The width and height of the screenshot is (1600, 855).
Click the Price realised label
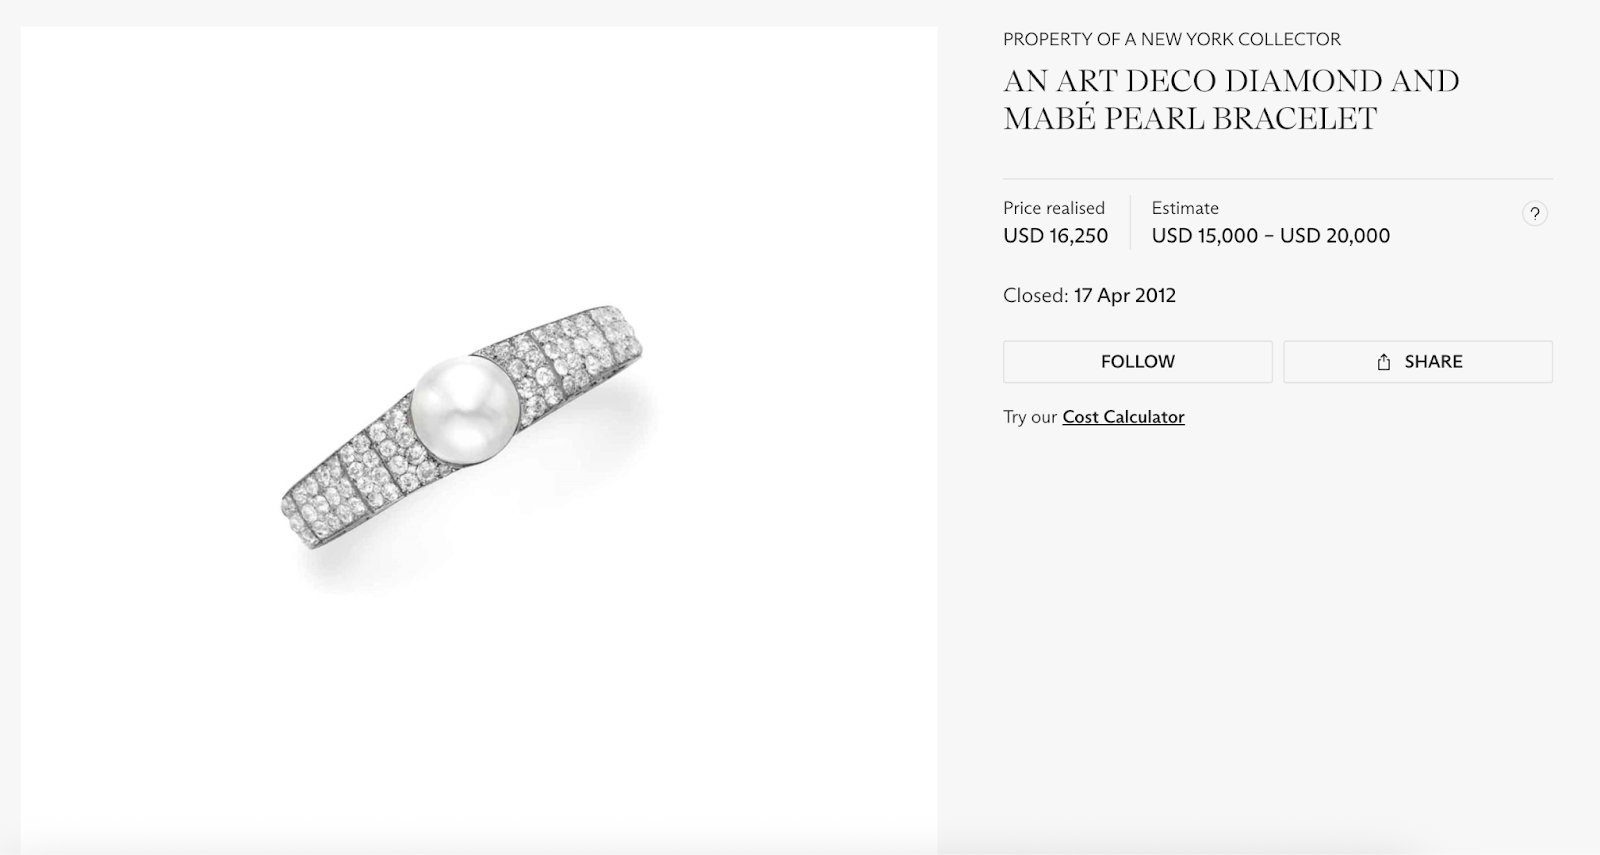(x=1054, y=208)
